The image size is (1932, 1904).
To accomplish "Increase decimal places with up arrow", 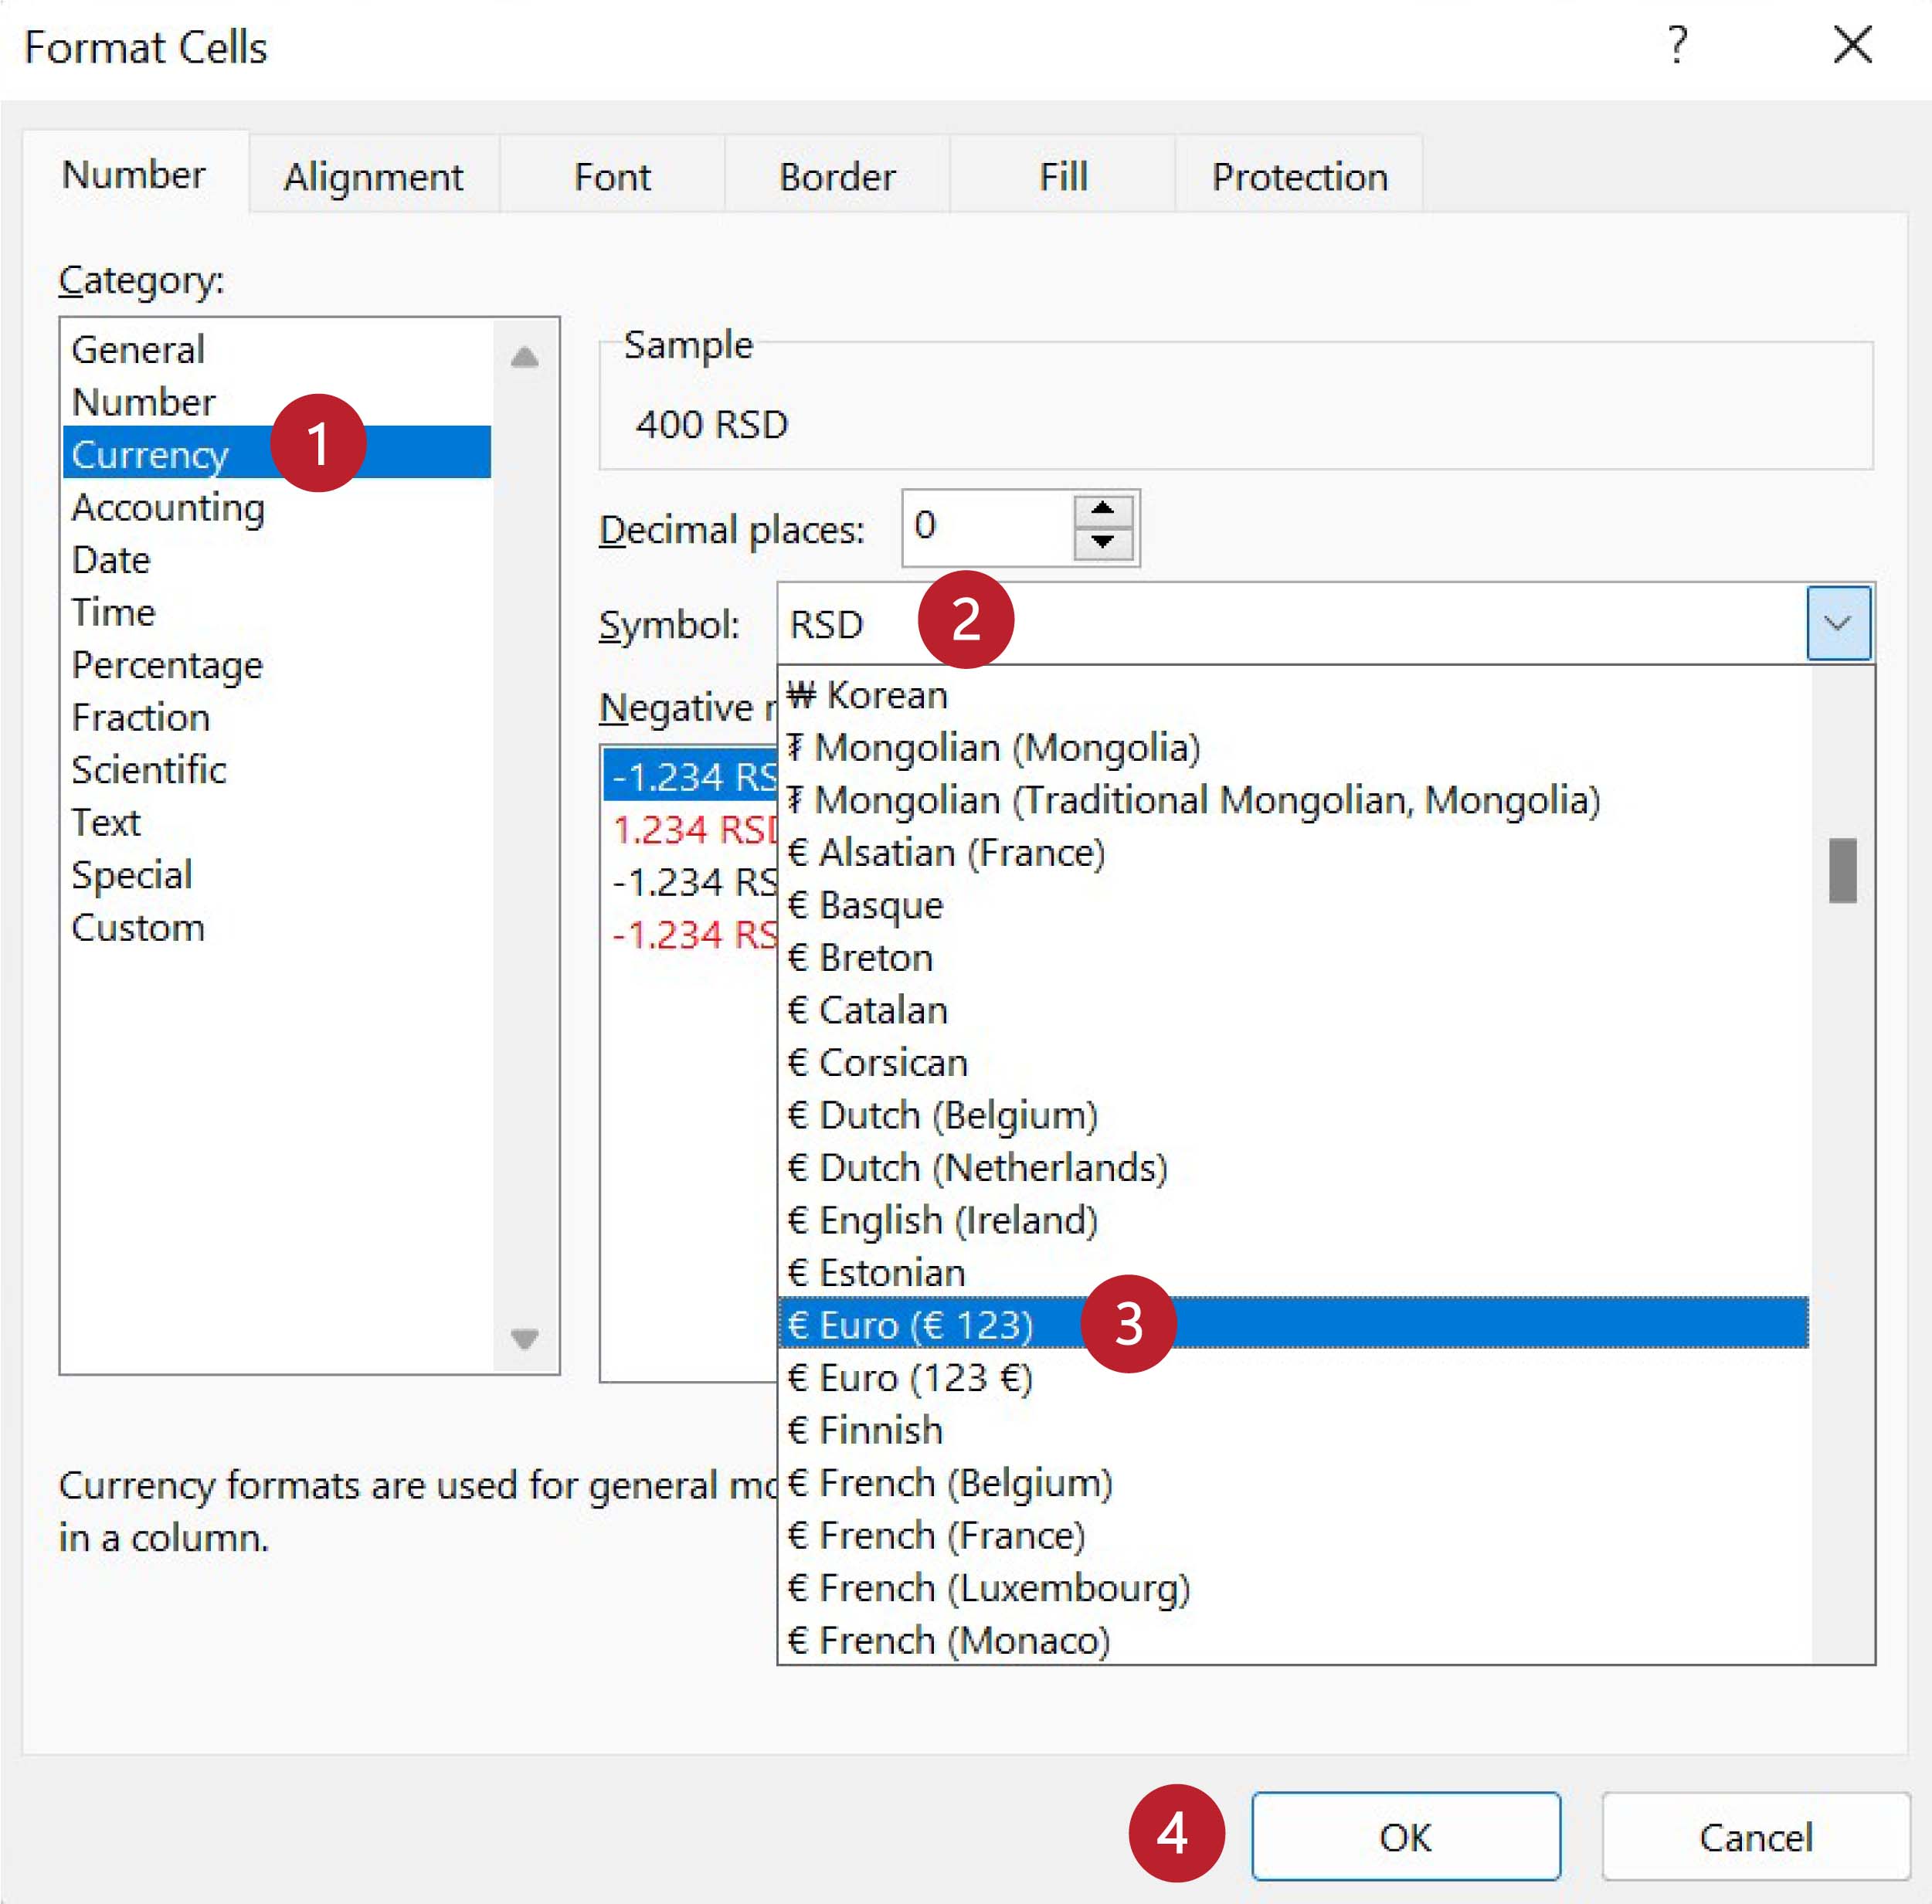I will click(x=1102, y=509).
